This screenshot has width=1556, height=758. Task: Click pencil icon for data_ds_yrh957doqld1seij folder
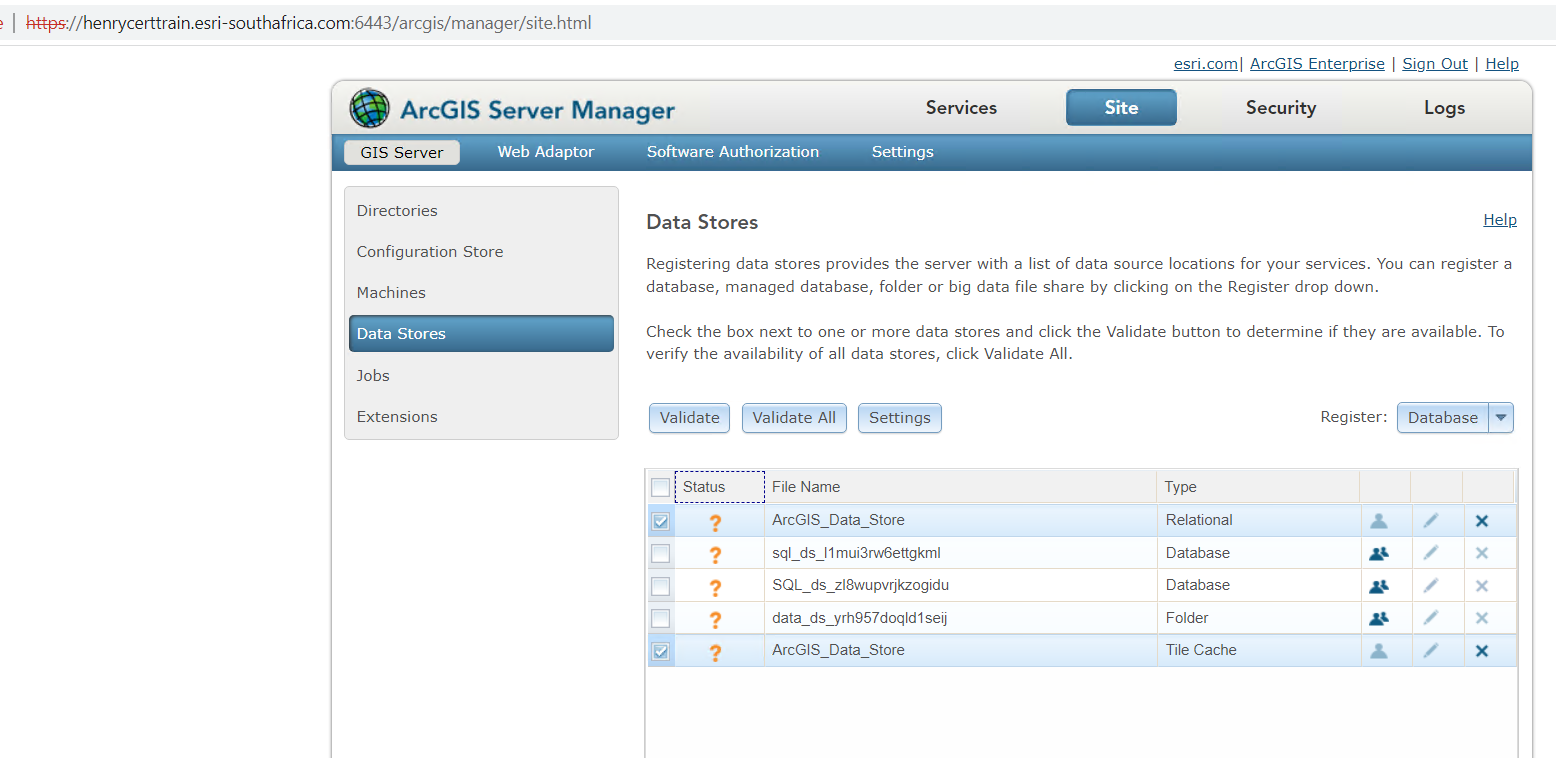click(1431, 618)
